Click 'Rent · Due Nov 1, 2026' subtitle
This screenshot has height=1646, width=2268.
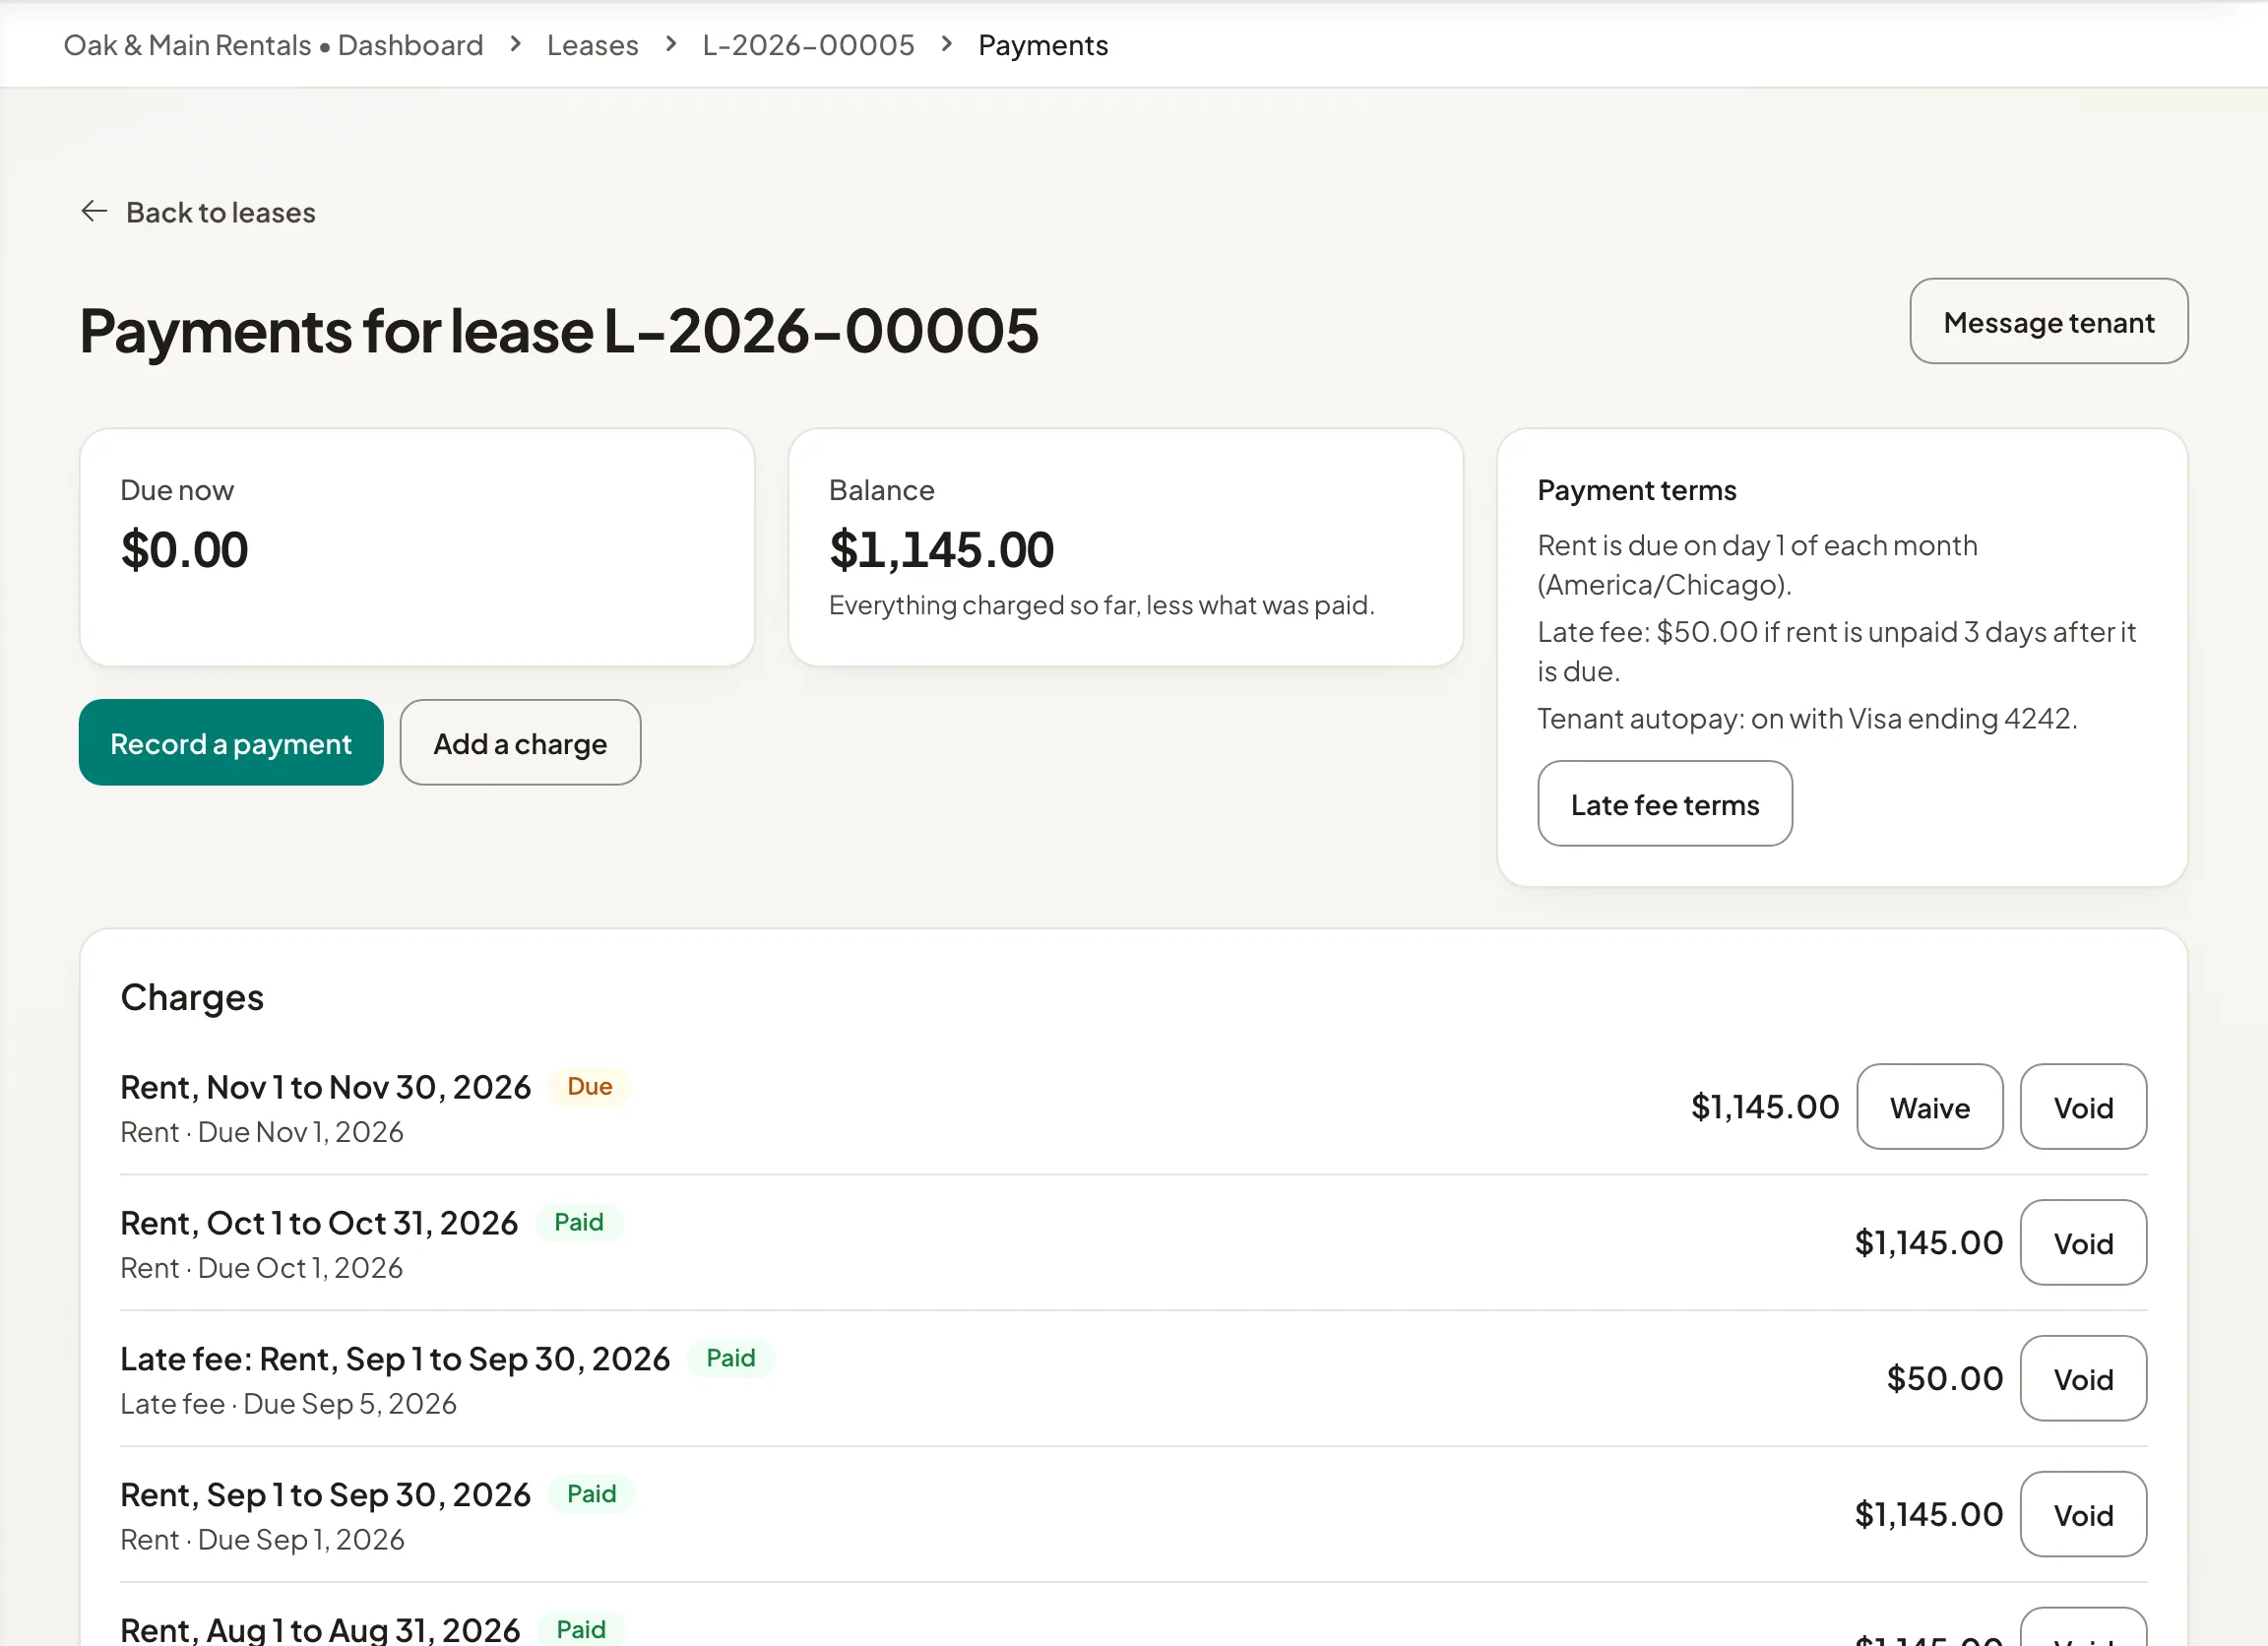tap(262, 1132)
